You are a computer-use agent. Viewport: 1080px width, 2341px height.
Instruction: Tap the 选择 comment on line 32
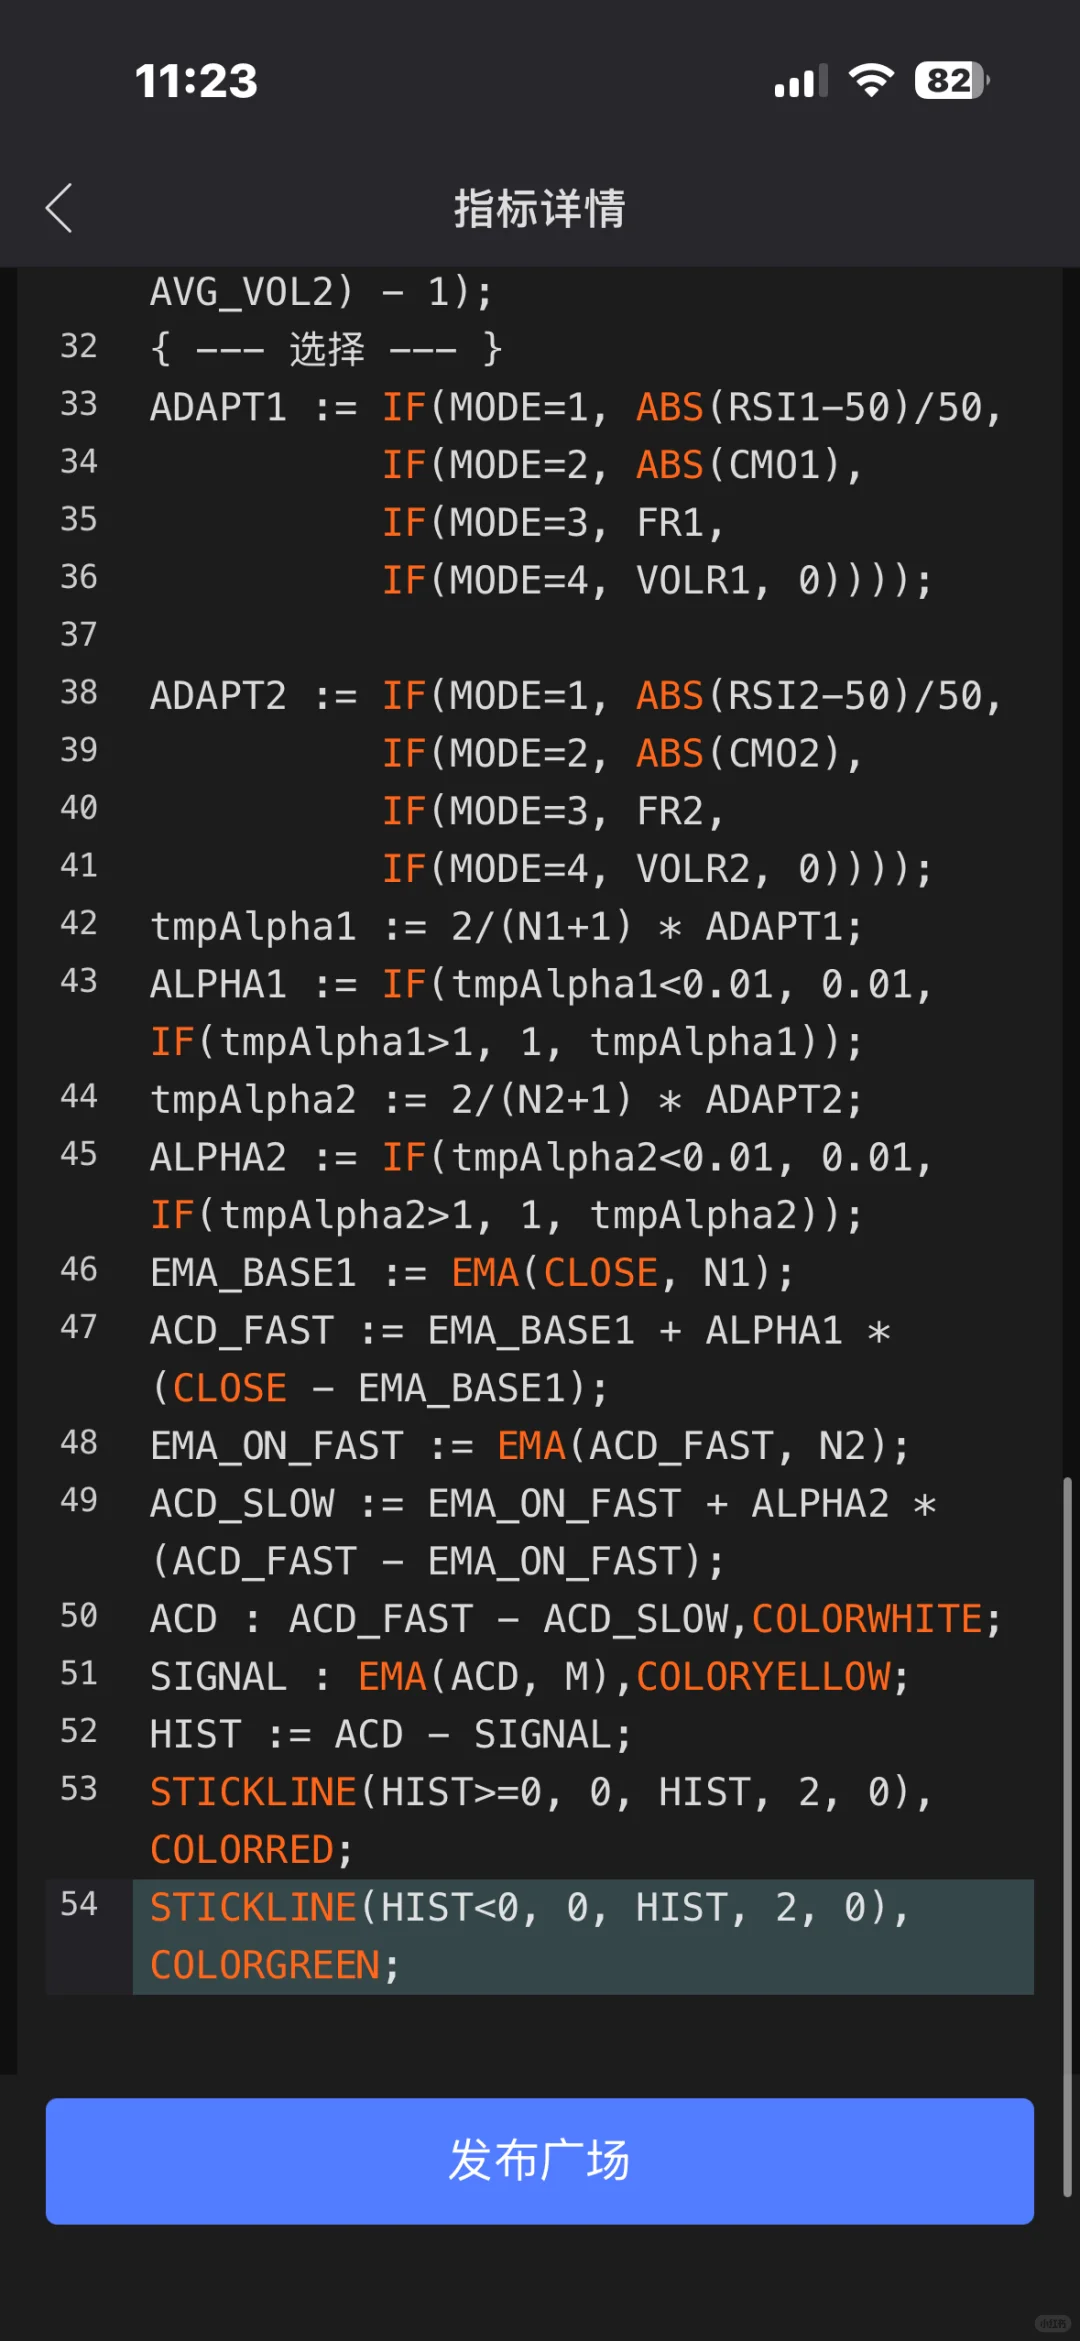click(x=327, y=350)
